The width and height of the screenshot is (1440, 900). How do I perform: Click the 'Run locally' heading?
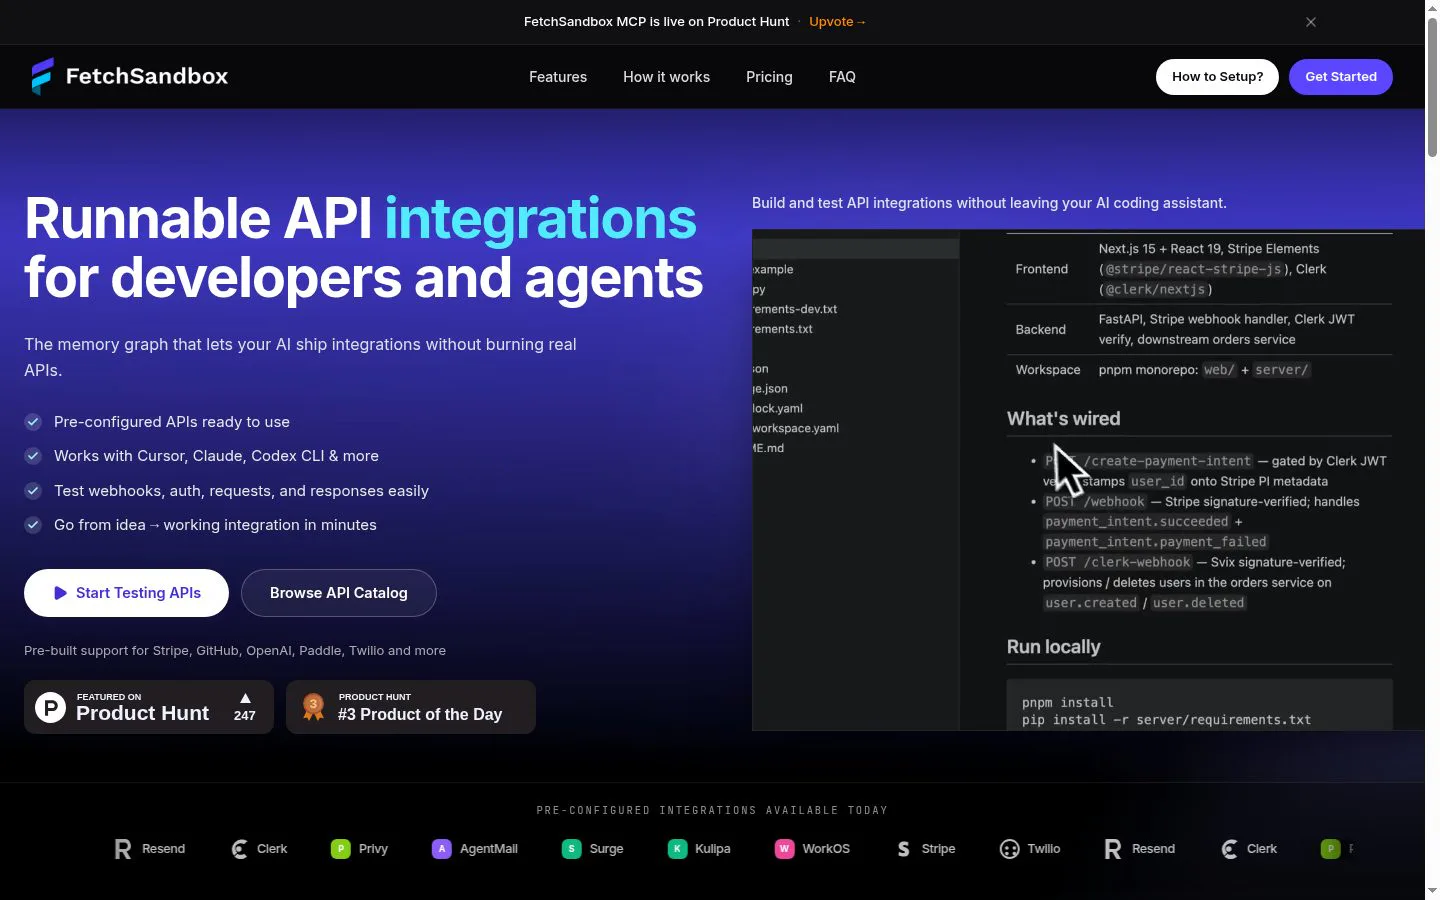(1053, 647)
